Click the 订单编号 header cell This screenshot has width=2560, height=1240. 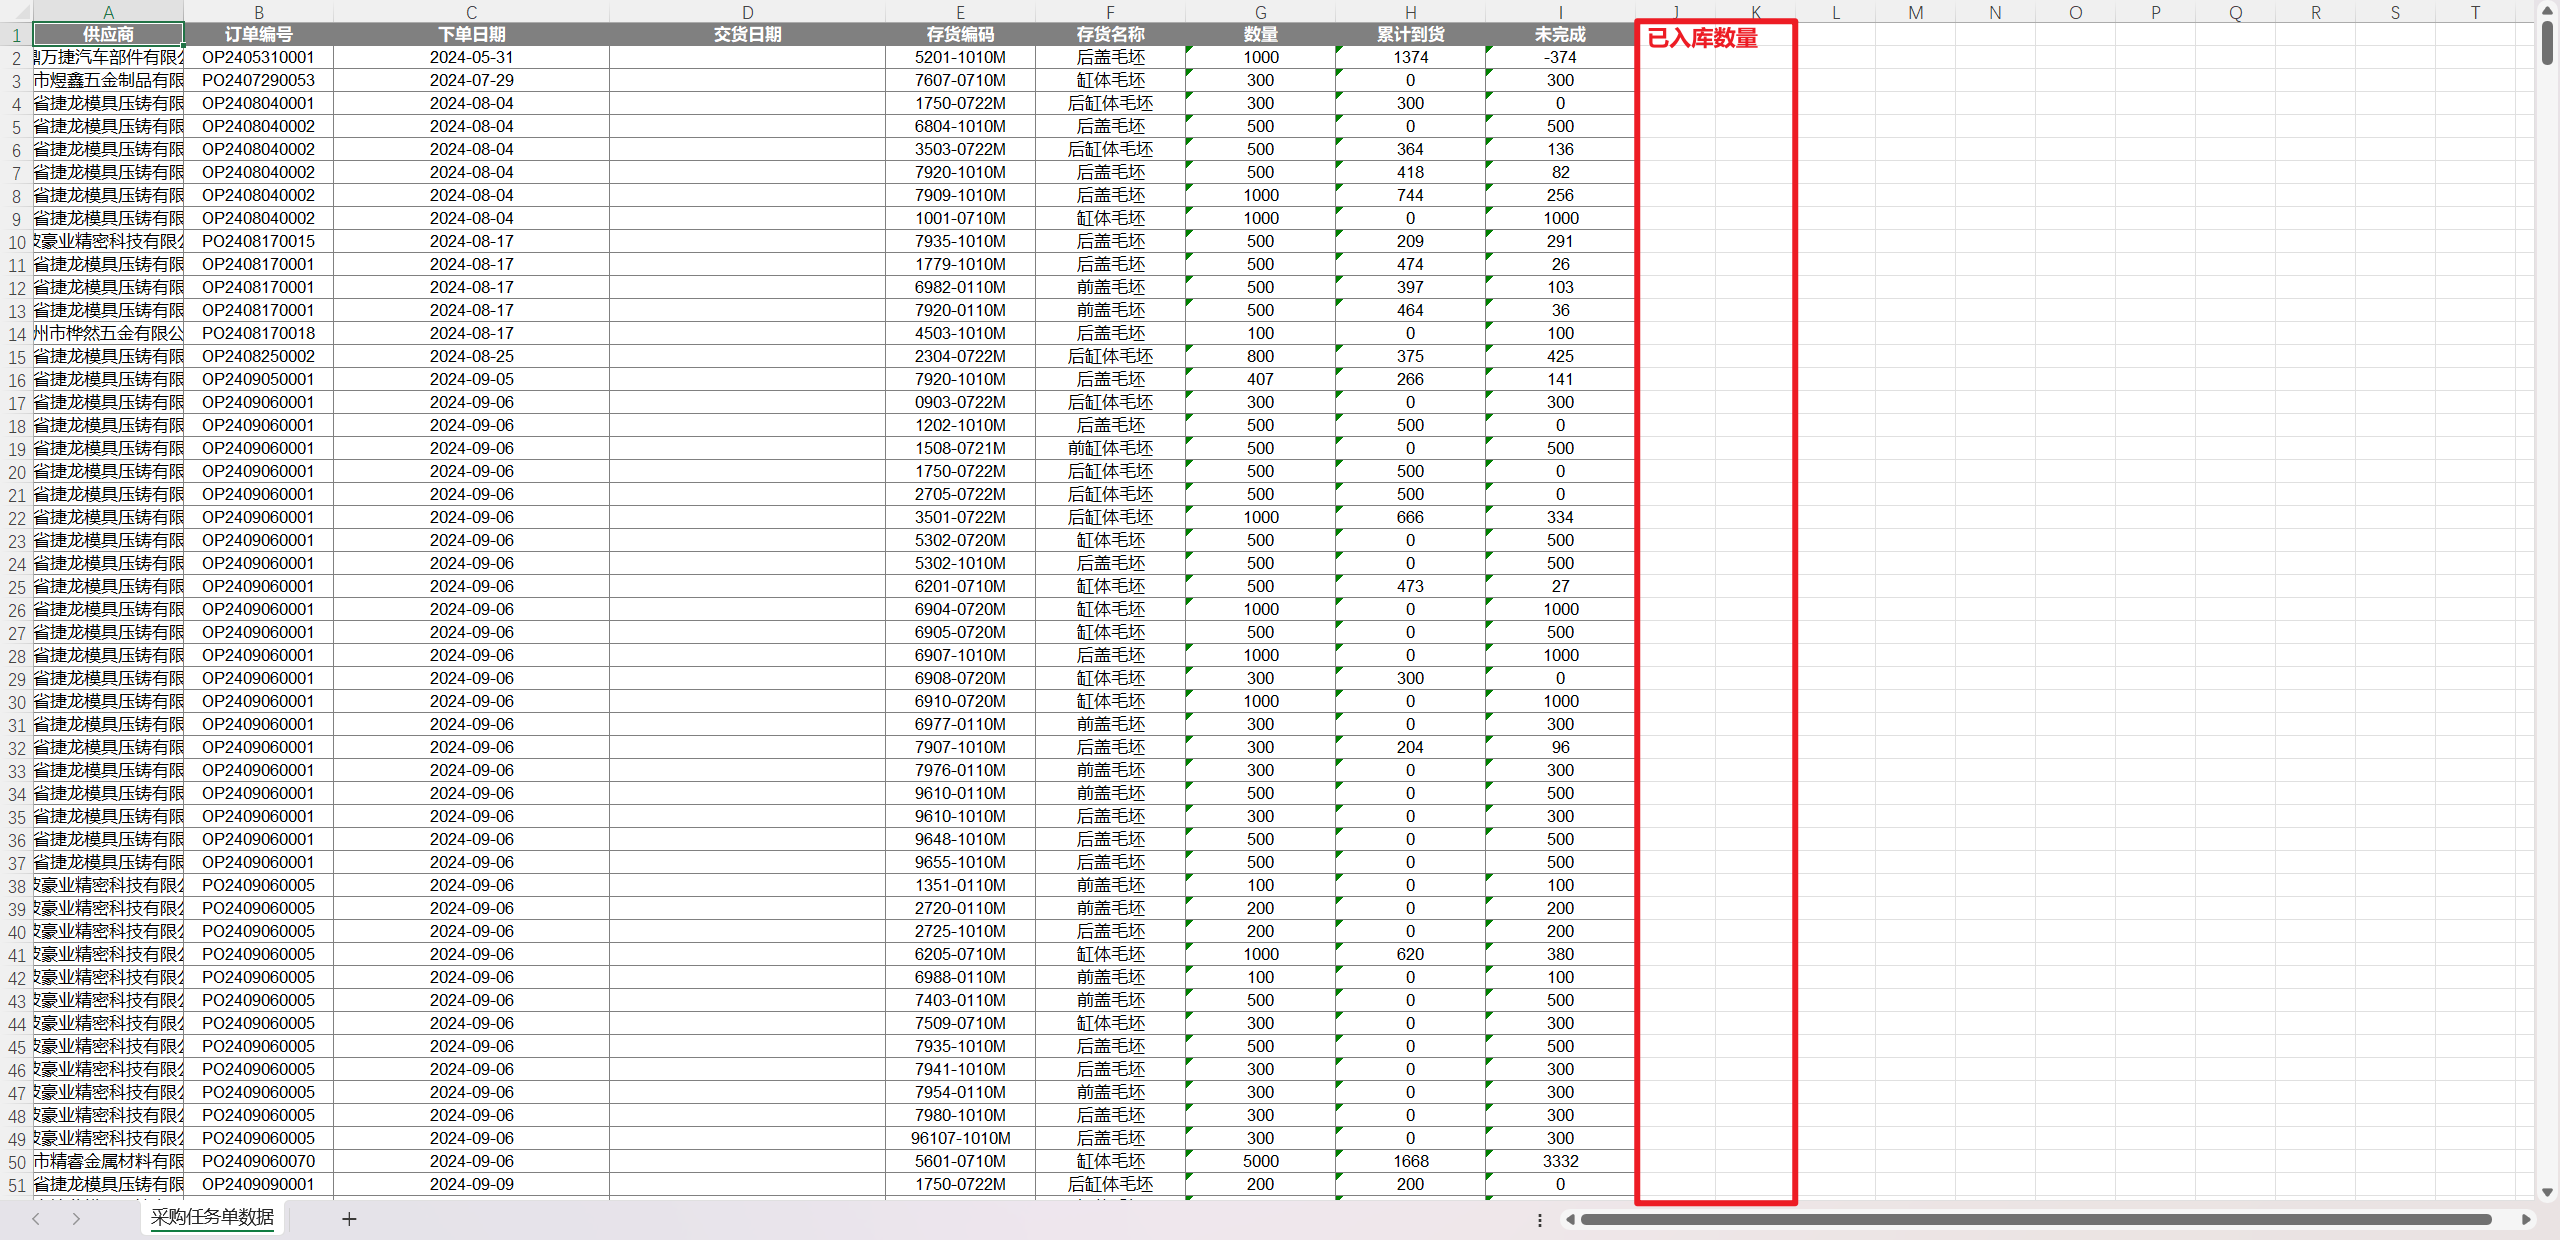click(x=258, y=34)
